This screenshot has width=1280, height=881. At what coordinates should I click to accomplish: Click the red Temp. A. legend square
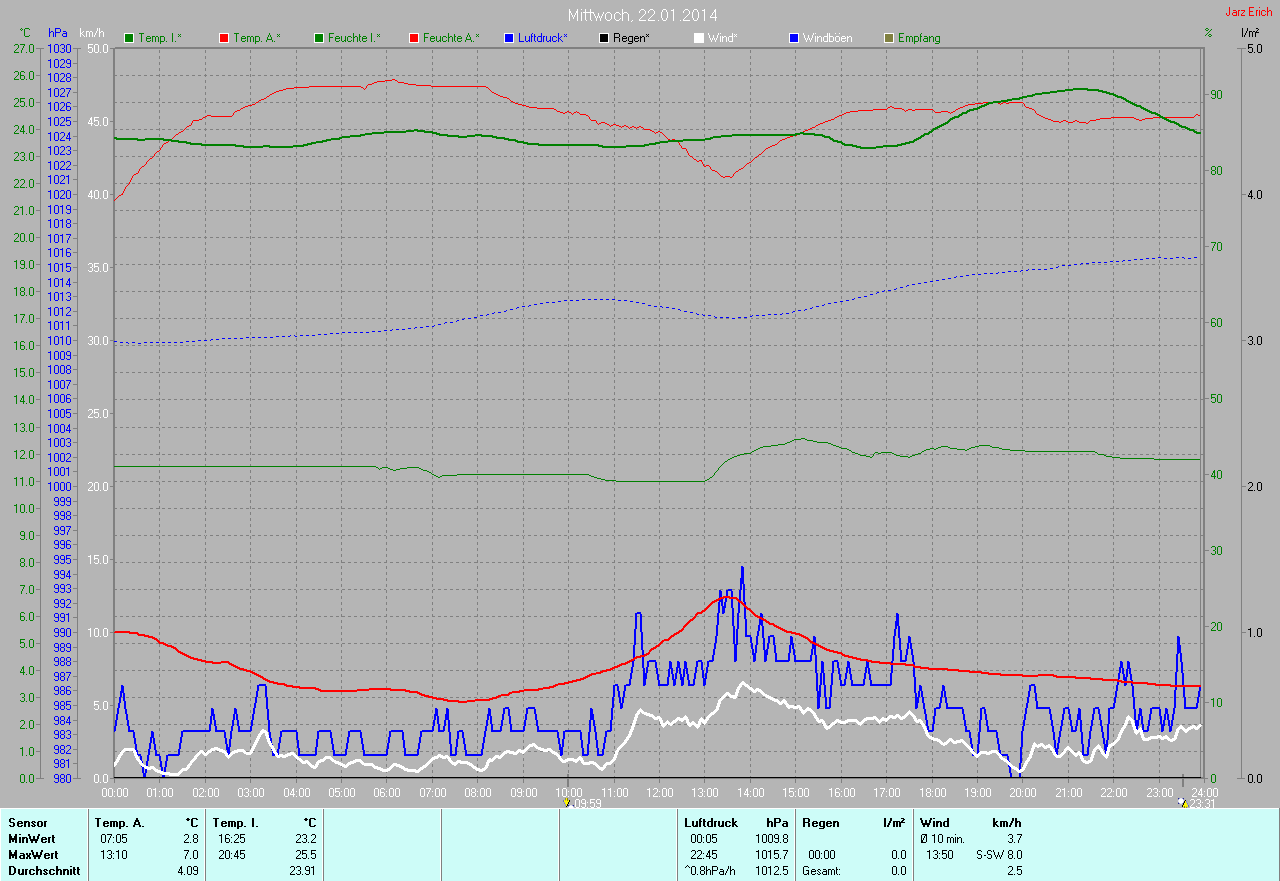(x=224, y=38)
